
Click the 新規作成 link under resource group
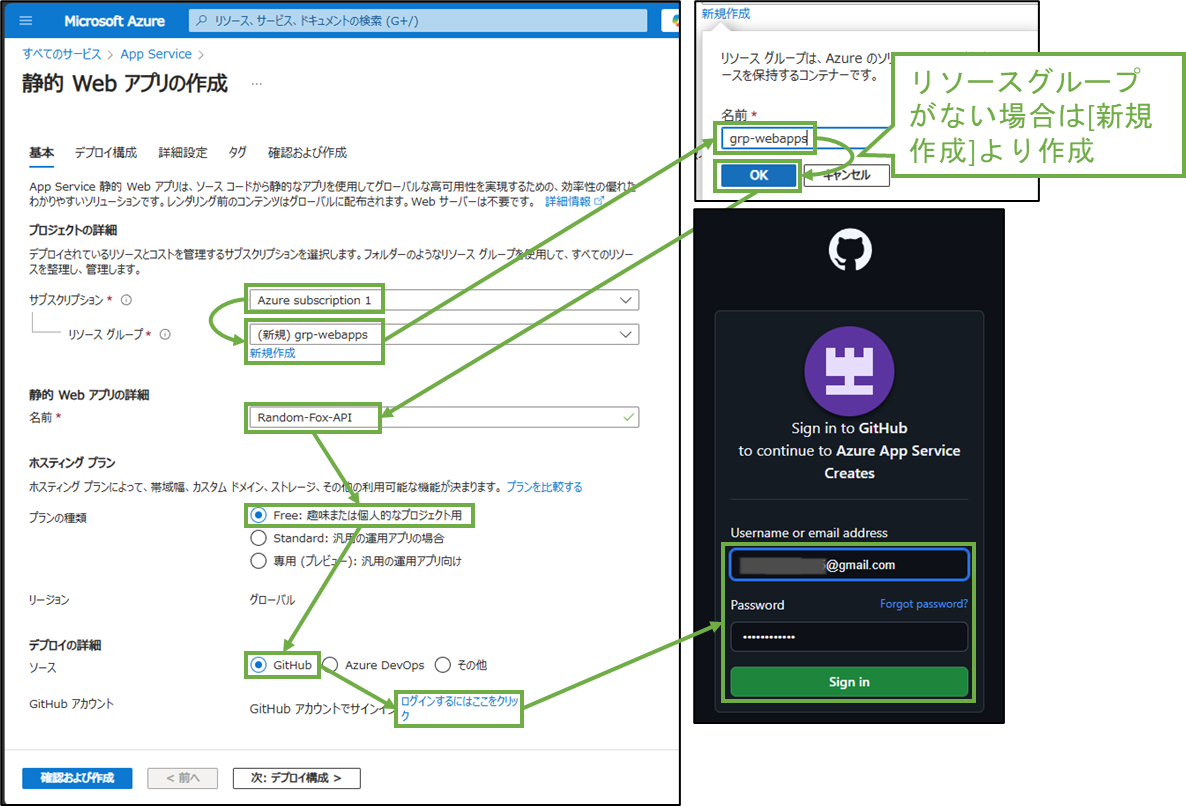point(272,353)
